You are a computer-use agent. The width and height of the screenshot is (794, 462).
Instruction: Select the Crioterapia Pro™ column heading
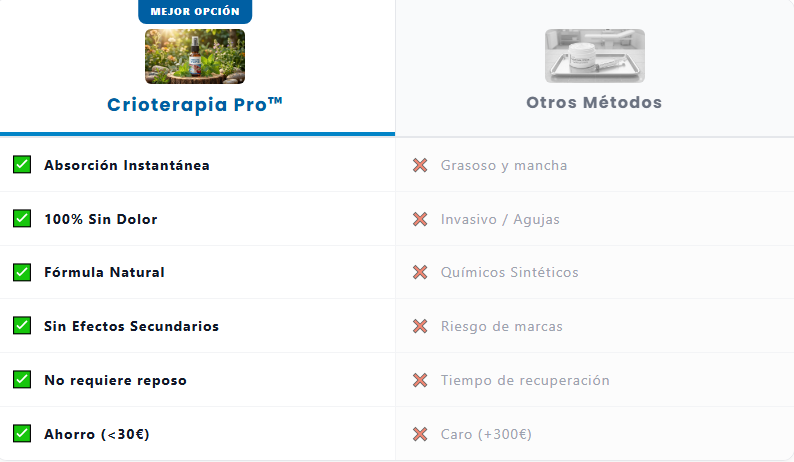tap(195, 103)
